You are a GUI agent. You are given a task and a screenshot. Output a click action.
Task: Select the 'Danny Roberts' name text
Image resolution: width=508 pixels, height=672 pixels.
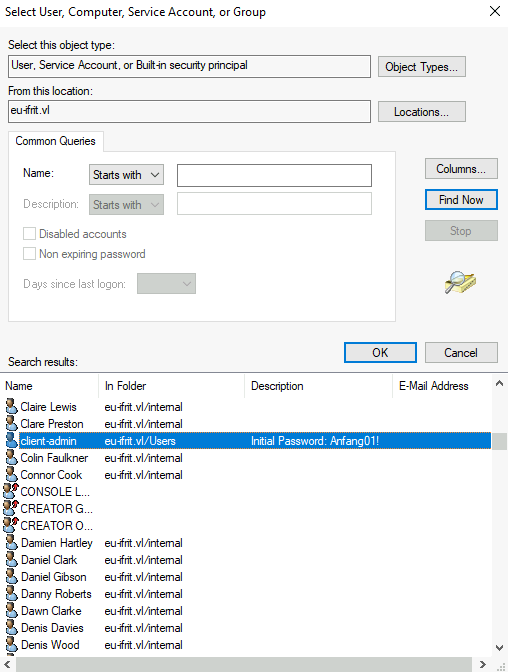56,594
